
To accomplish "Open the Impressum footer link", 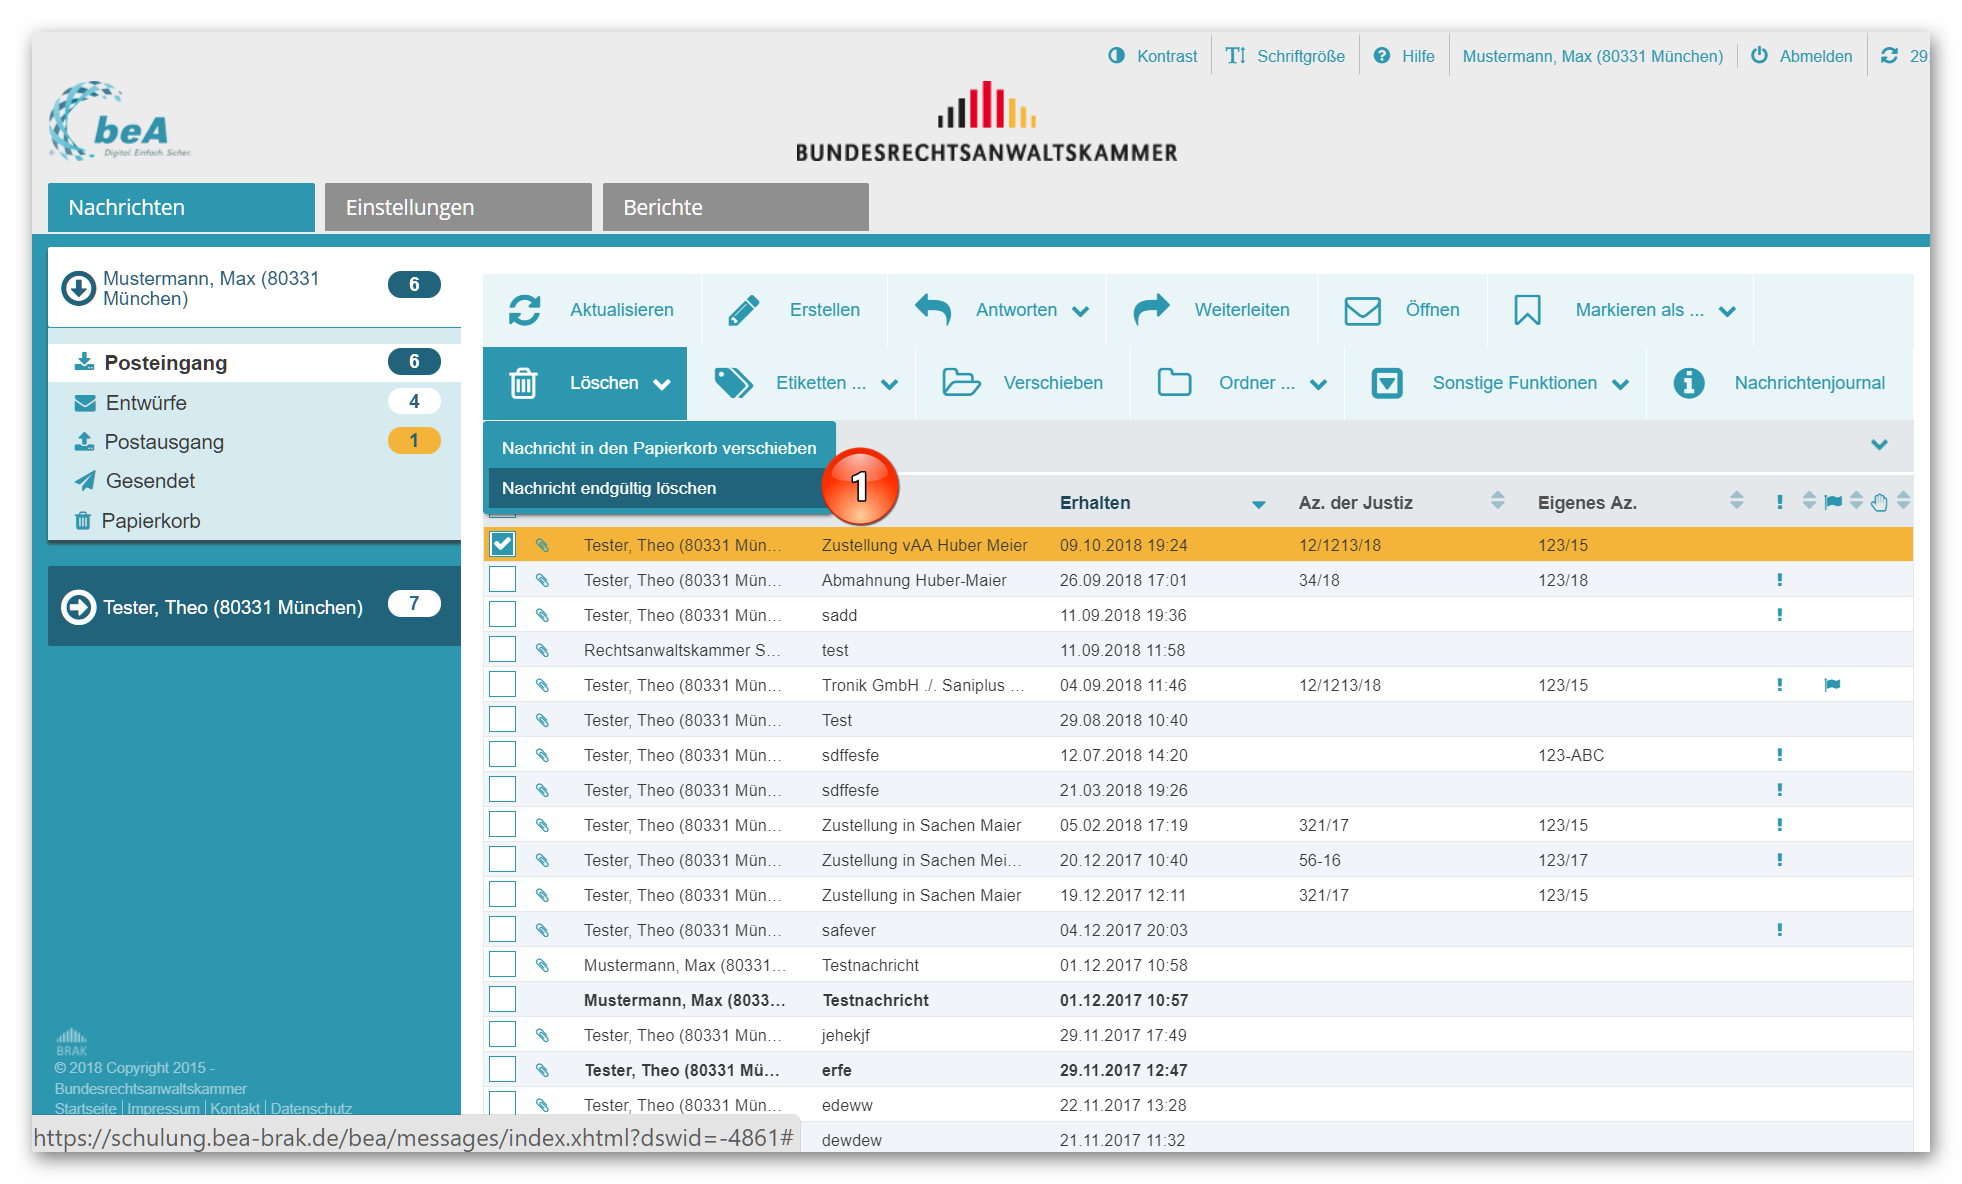I will click(x=163, y=1108).
